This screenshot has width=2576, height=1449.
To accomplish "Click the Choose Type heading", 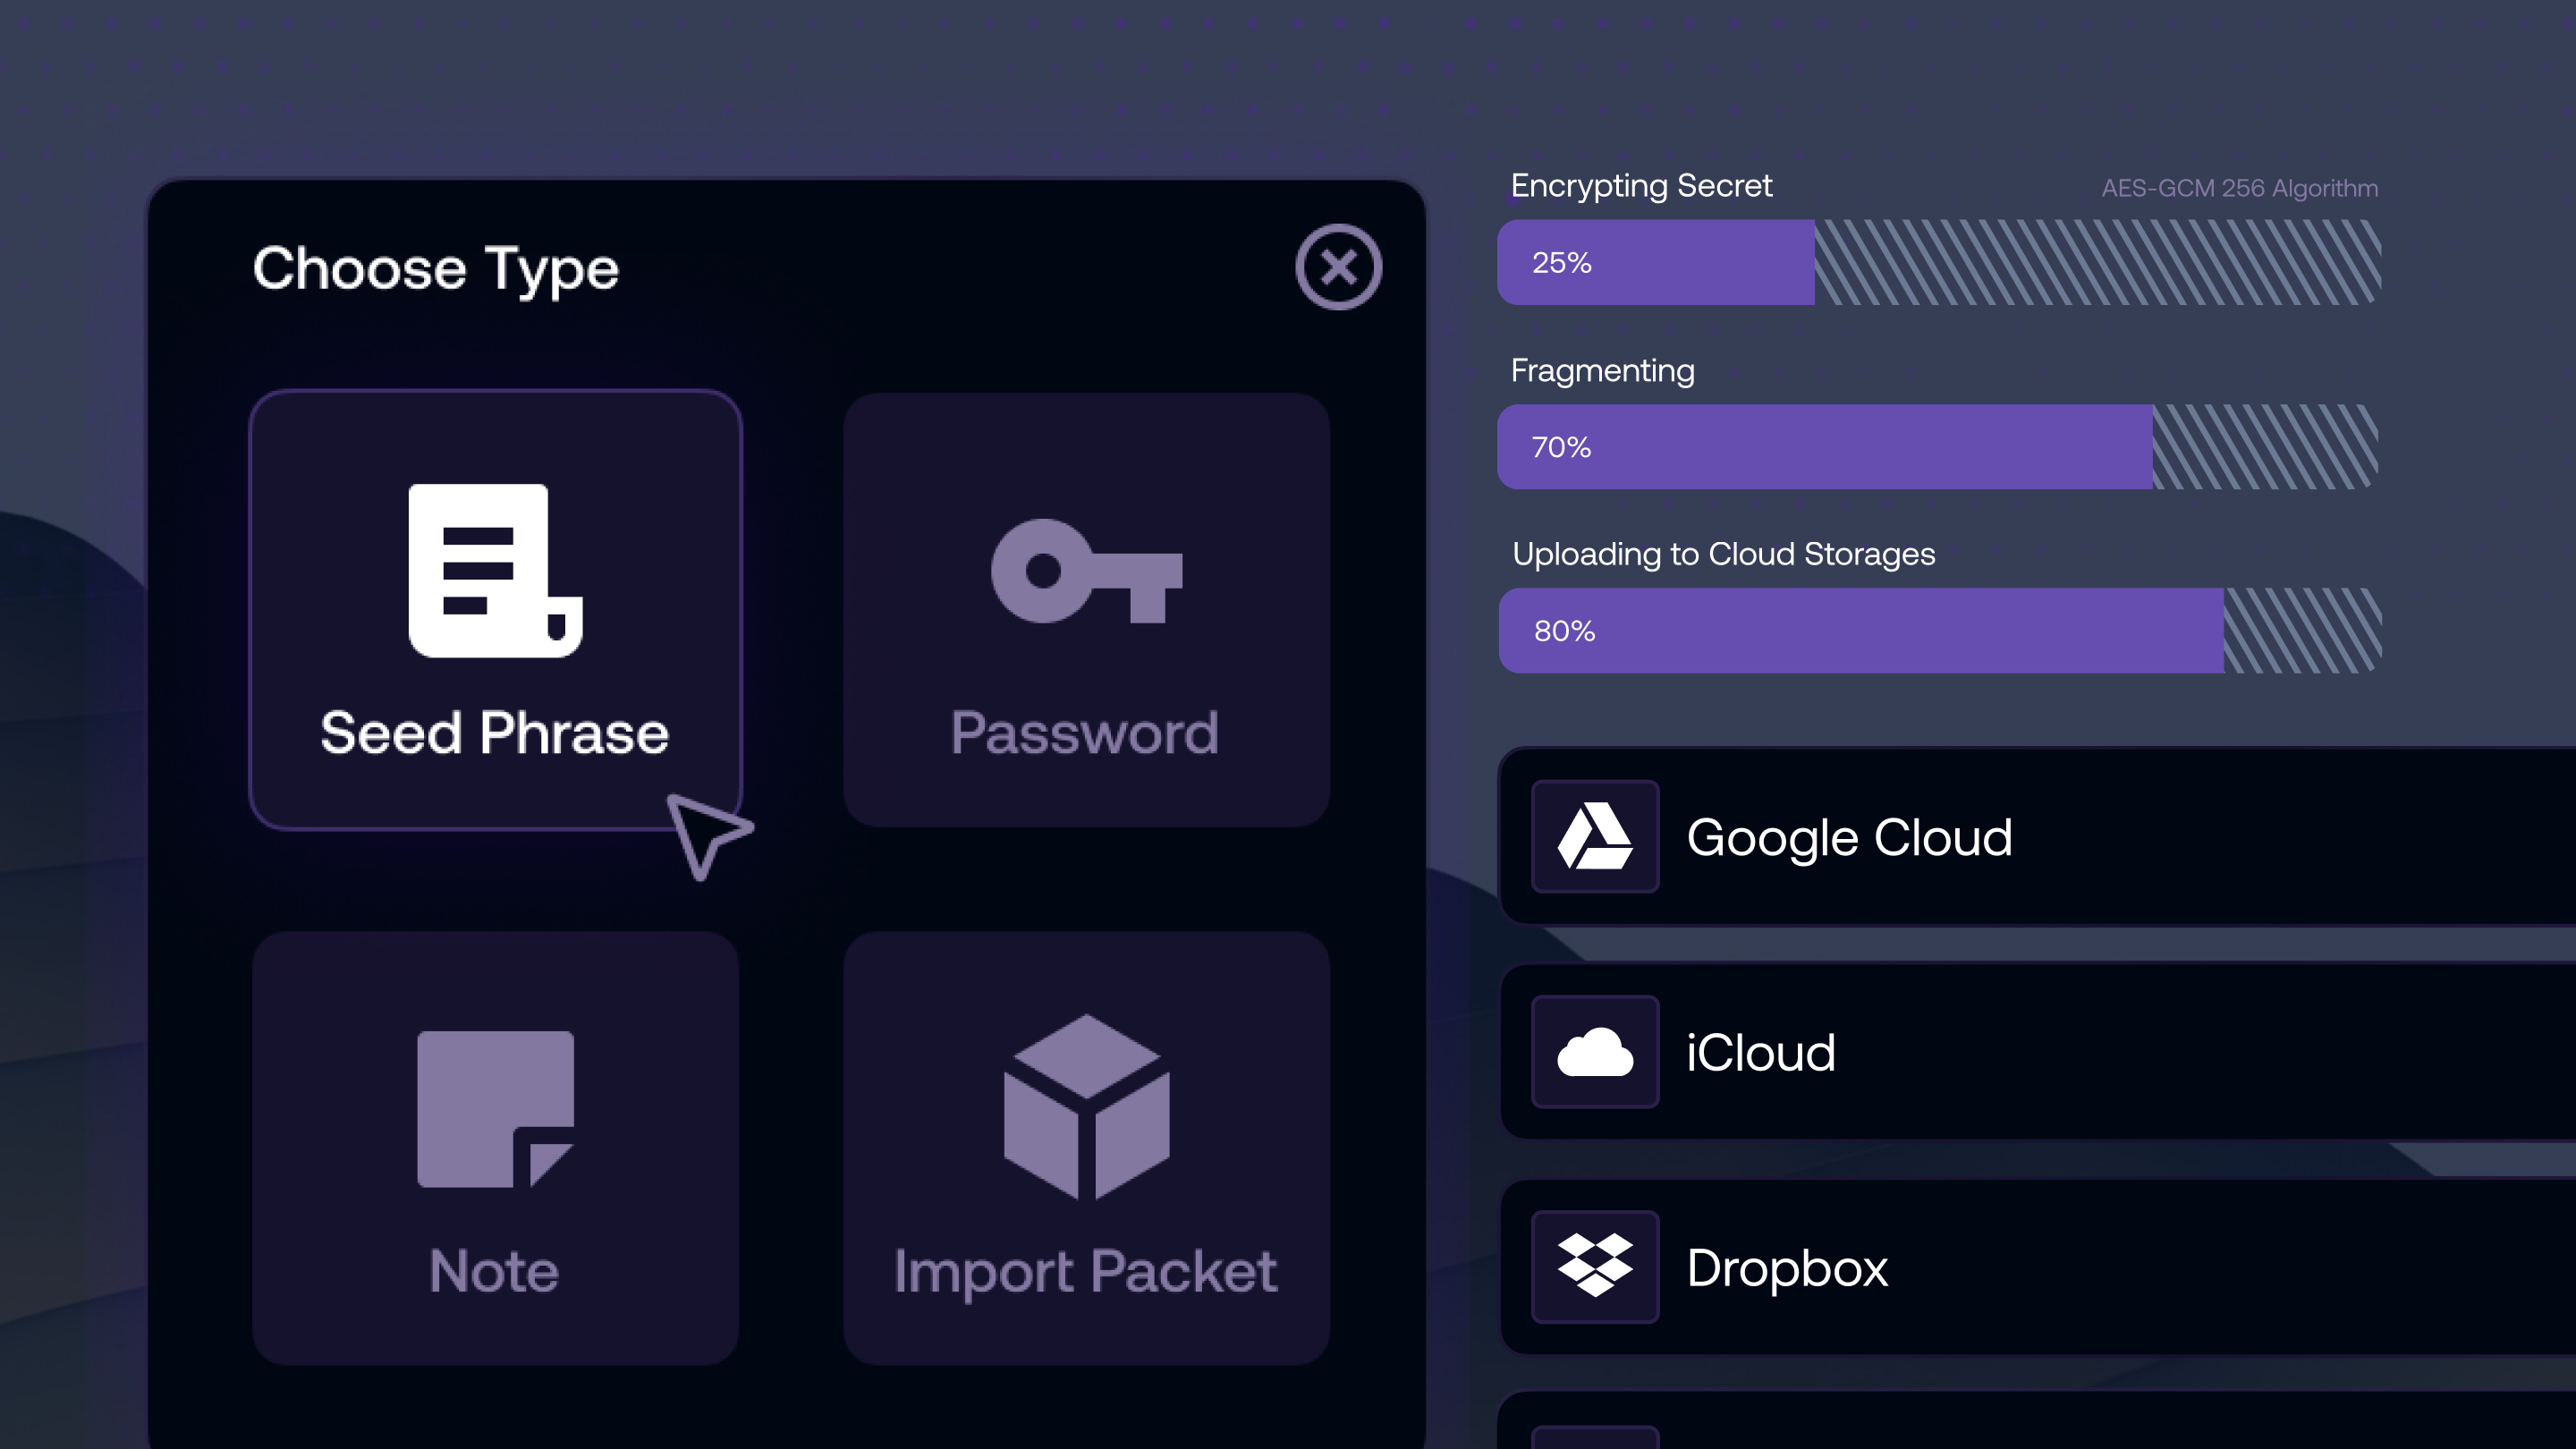I will 435,269.
